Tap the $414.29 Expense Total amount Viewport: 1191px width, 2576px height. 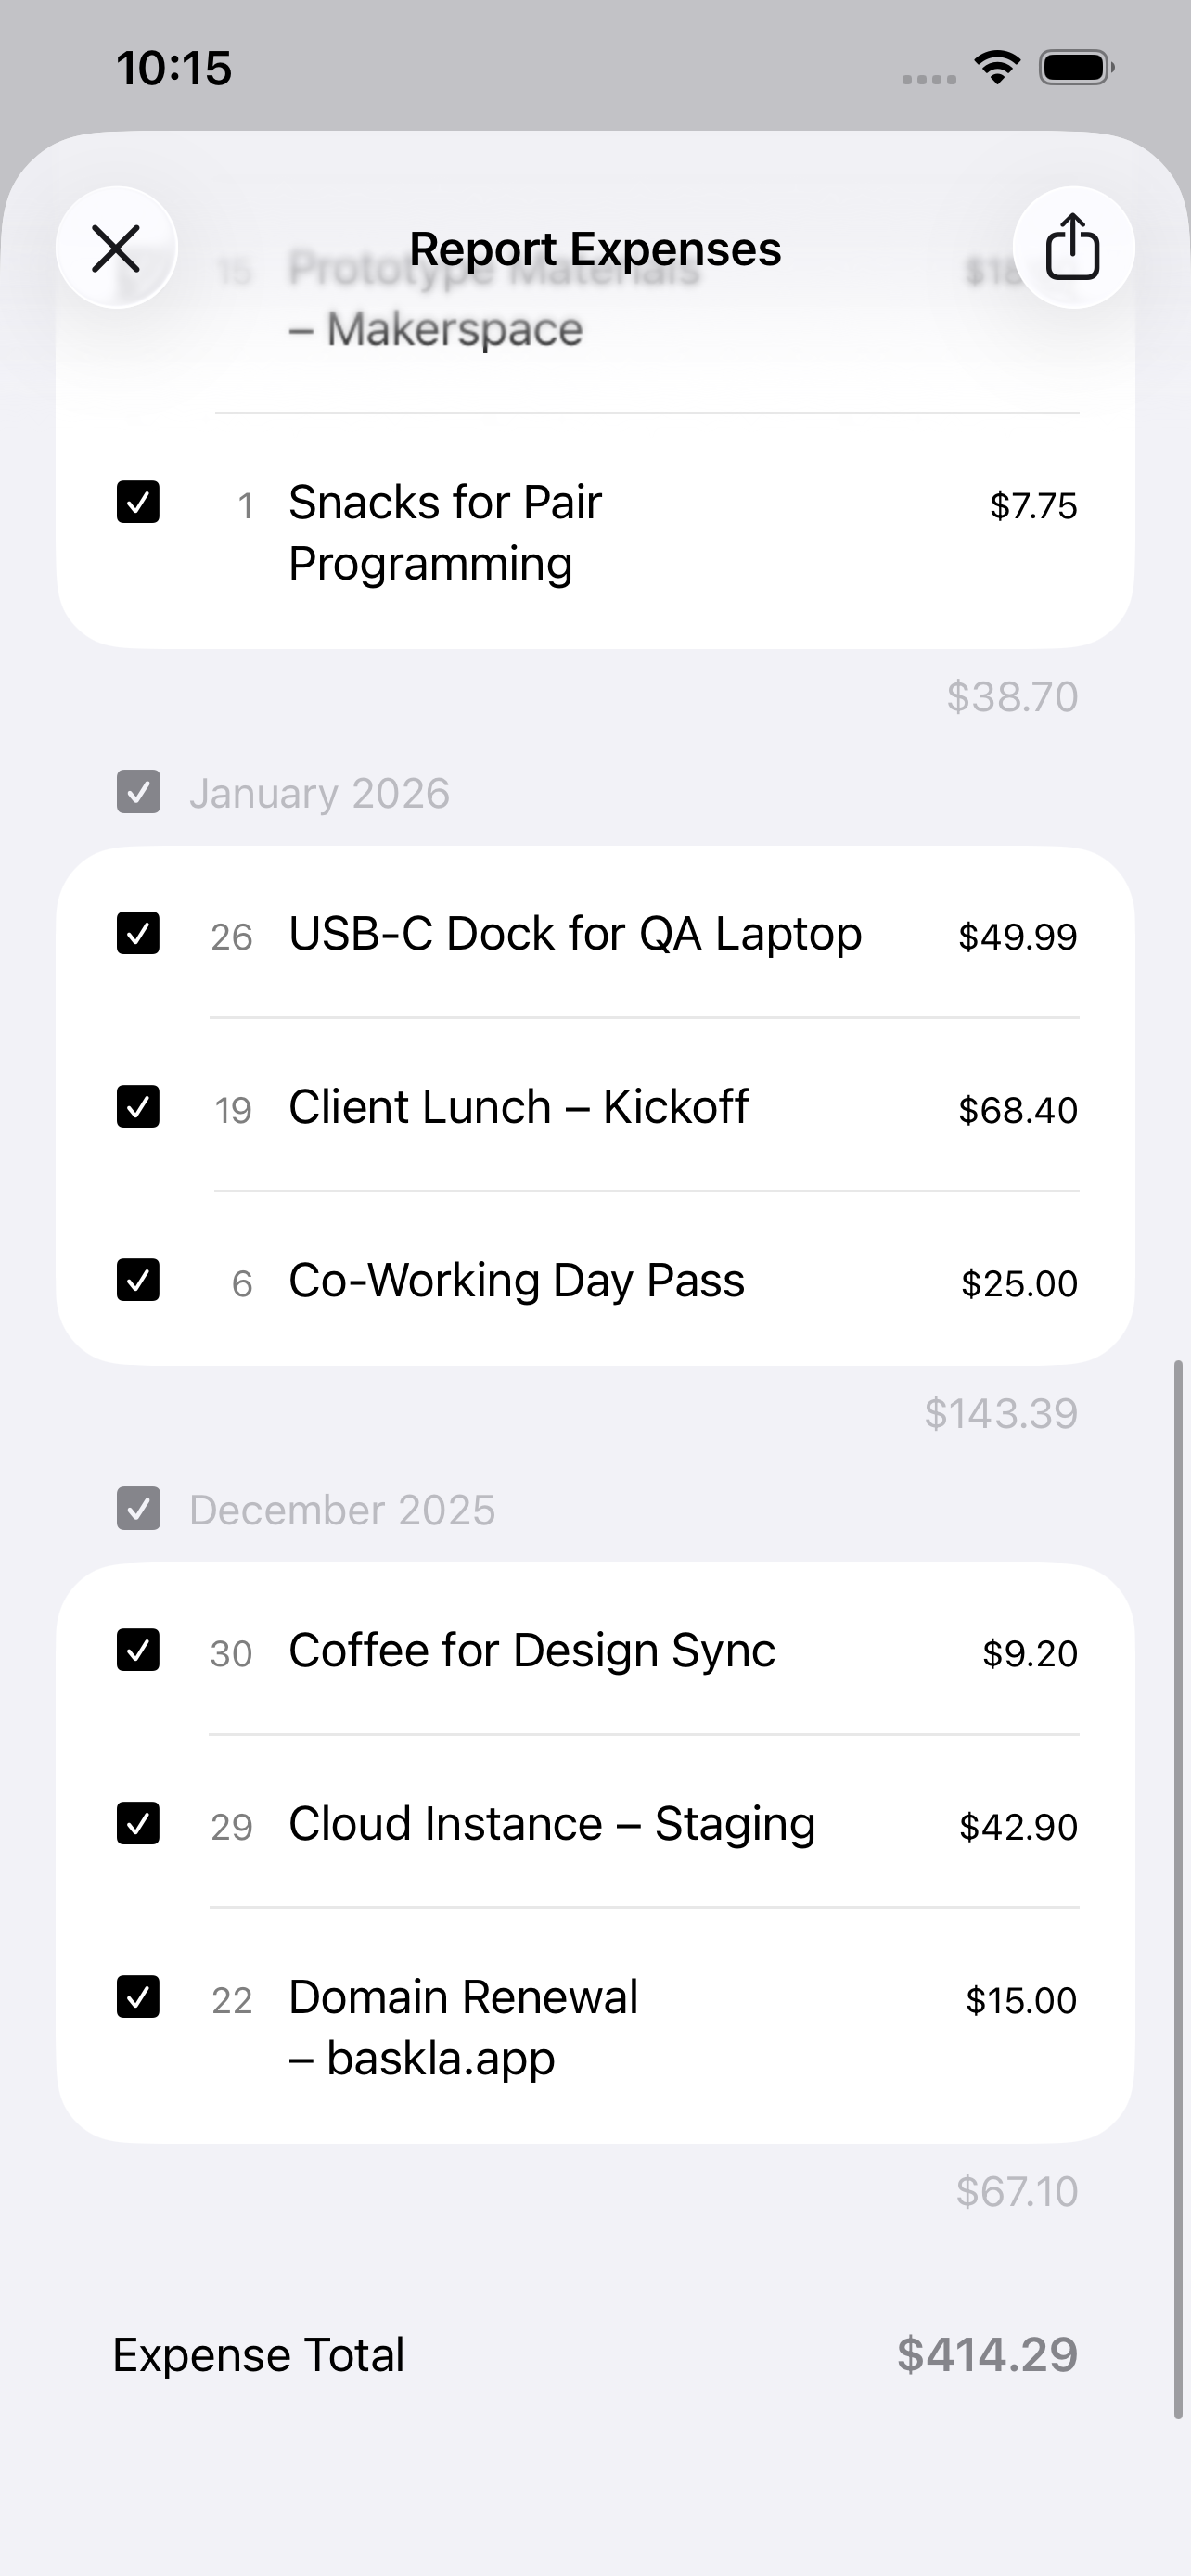click(986, 2355)
